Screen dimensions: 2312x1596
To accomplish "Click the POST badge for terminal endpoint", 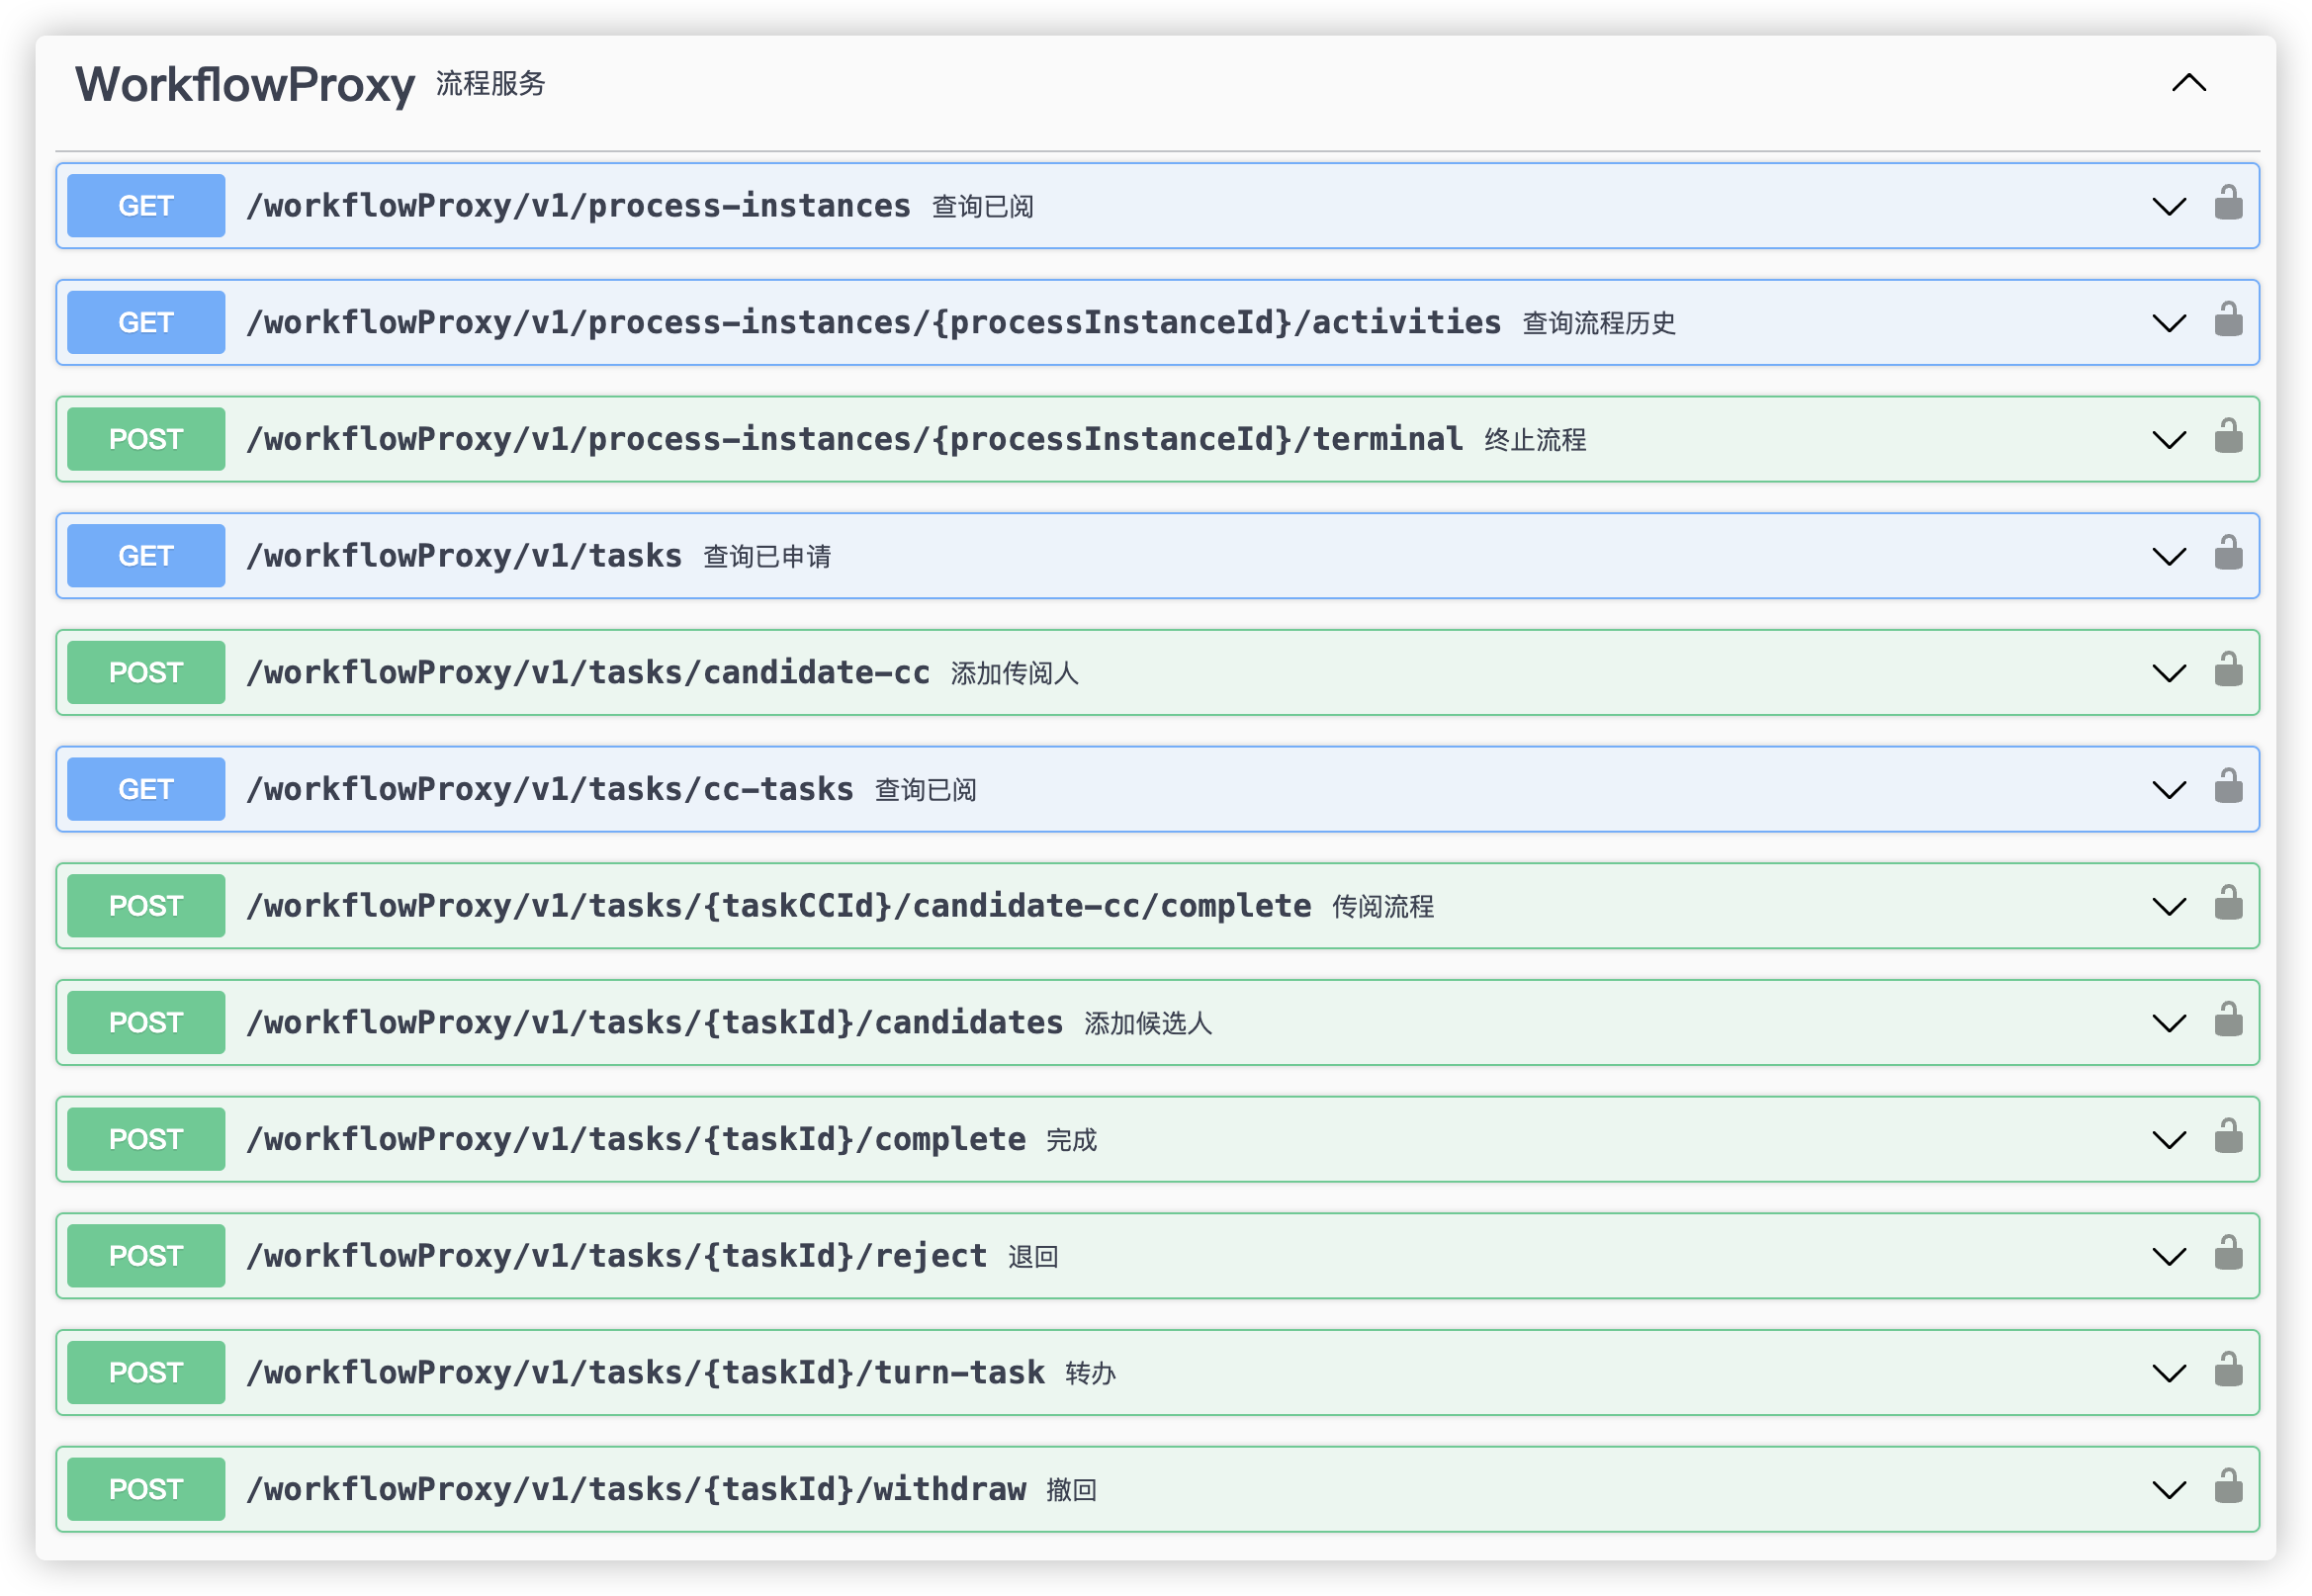I will tap(146, 439).
